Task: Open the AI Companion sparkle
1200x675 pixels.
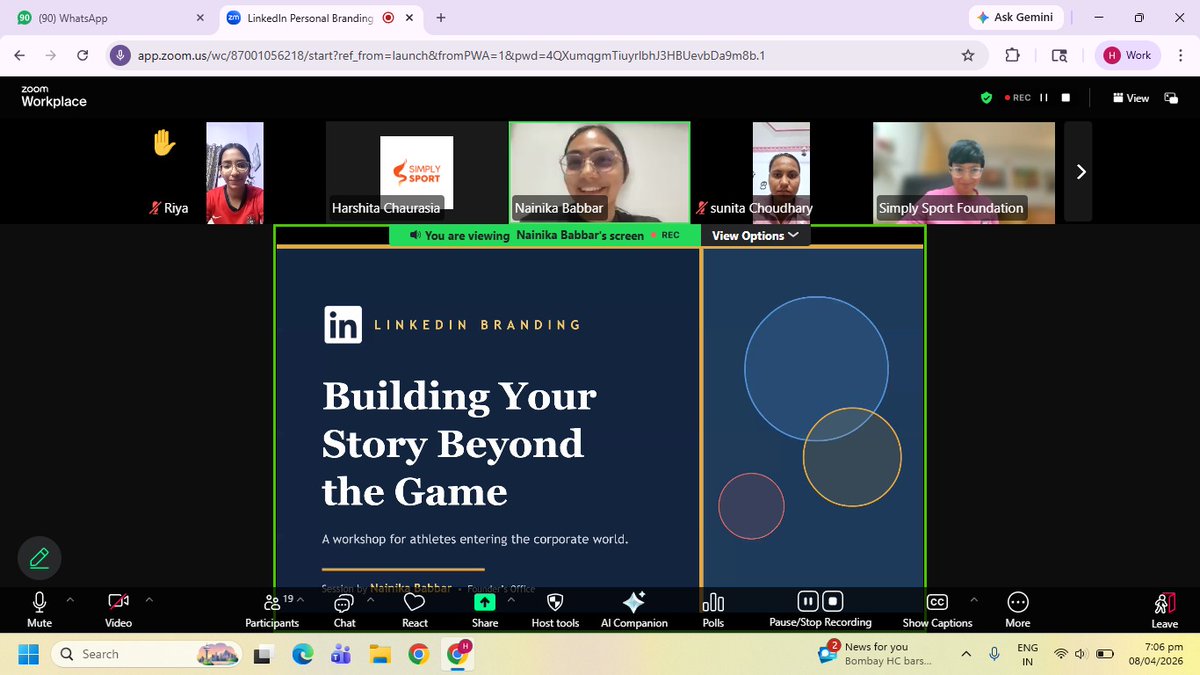Action: pos(634,609)
